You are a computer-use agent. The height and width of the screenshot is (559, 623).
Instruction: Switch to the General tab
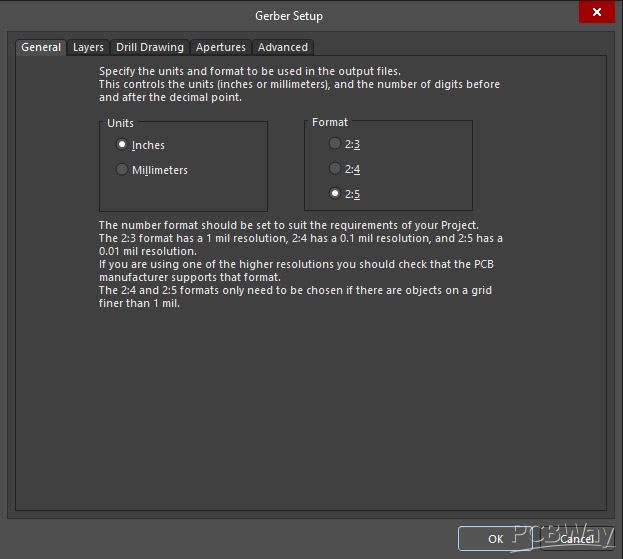pos(41,47)
